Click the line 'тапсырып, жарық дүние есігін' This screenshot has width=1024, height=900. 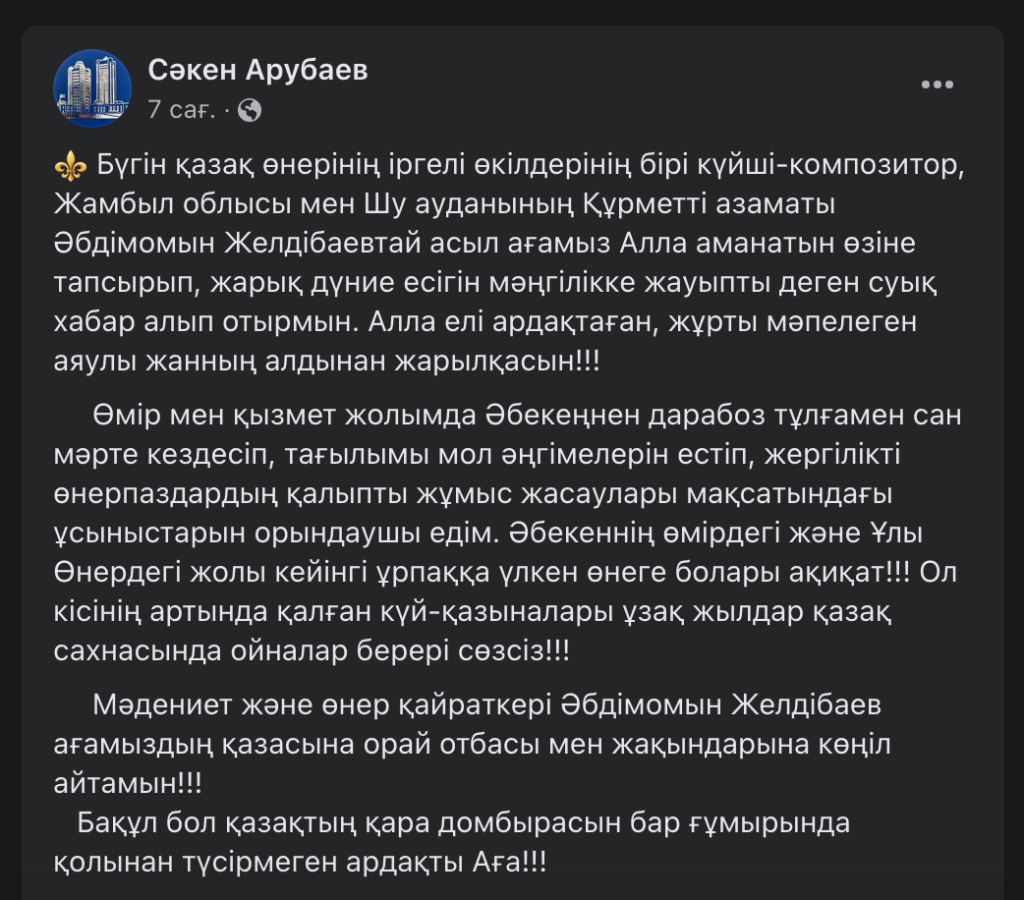pyautogui.click(x=496, y=283)
